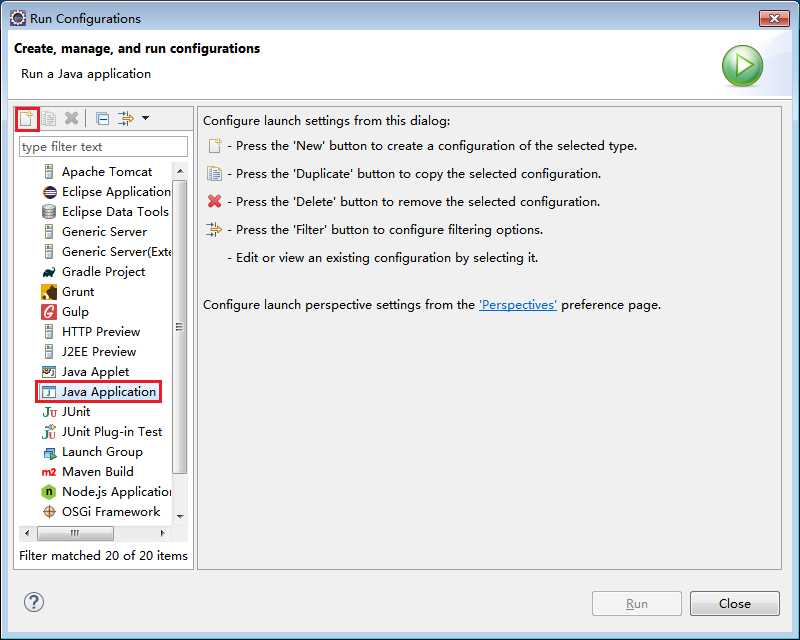Image resolution: width=800 pixels, height=640 pixels.
Task: Click the horizontal scrollbar thumb
Action: (76, 533)
